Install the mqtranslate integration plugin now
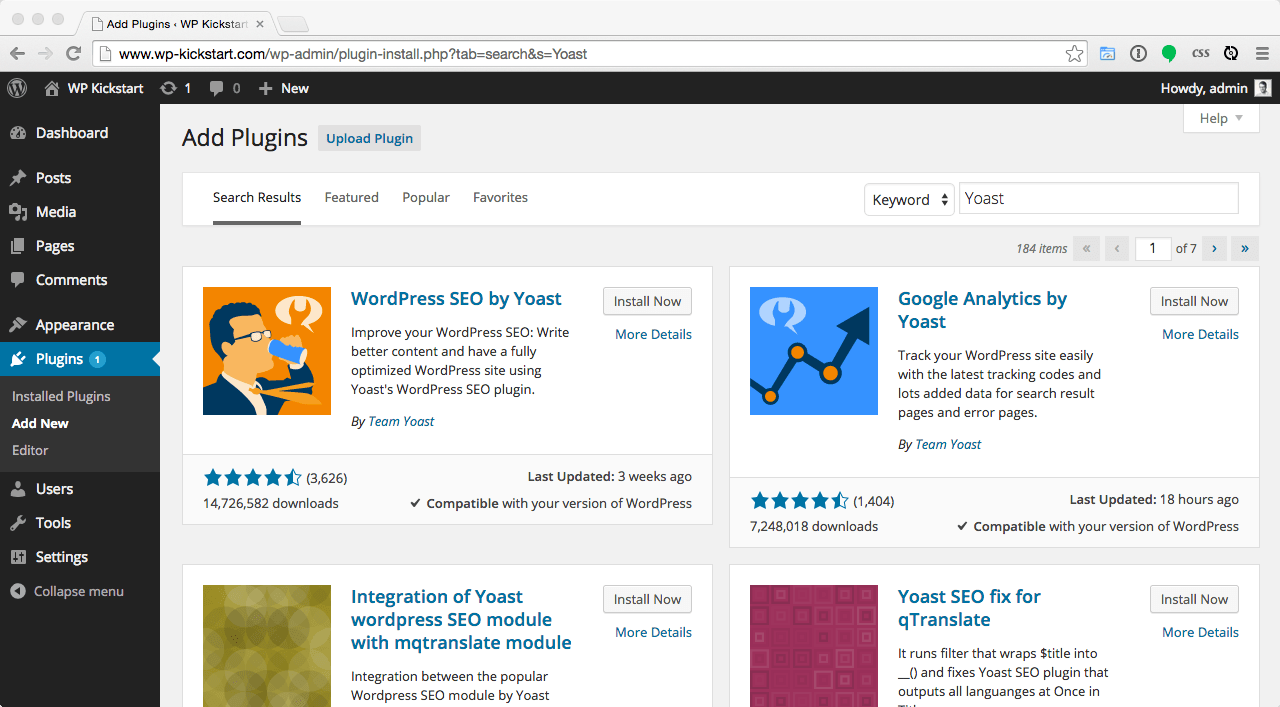The image size is (1280, 707). point(647,599)
